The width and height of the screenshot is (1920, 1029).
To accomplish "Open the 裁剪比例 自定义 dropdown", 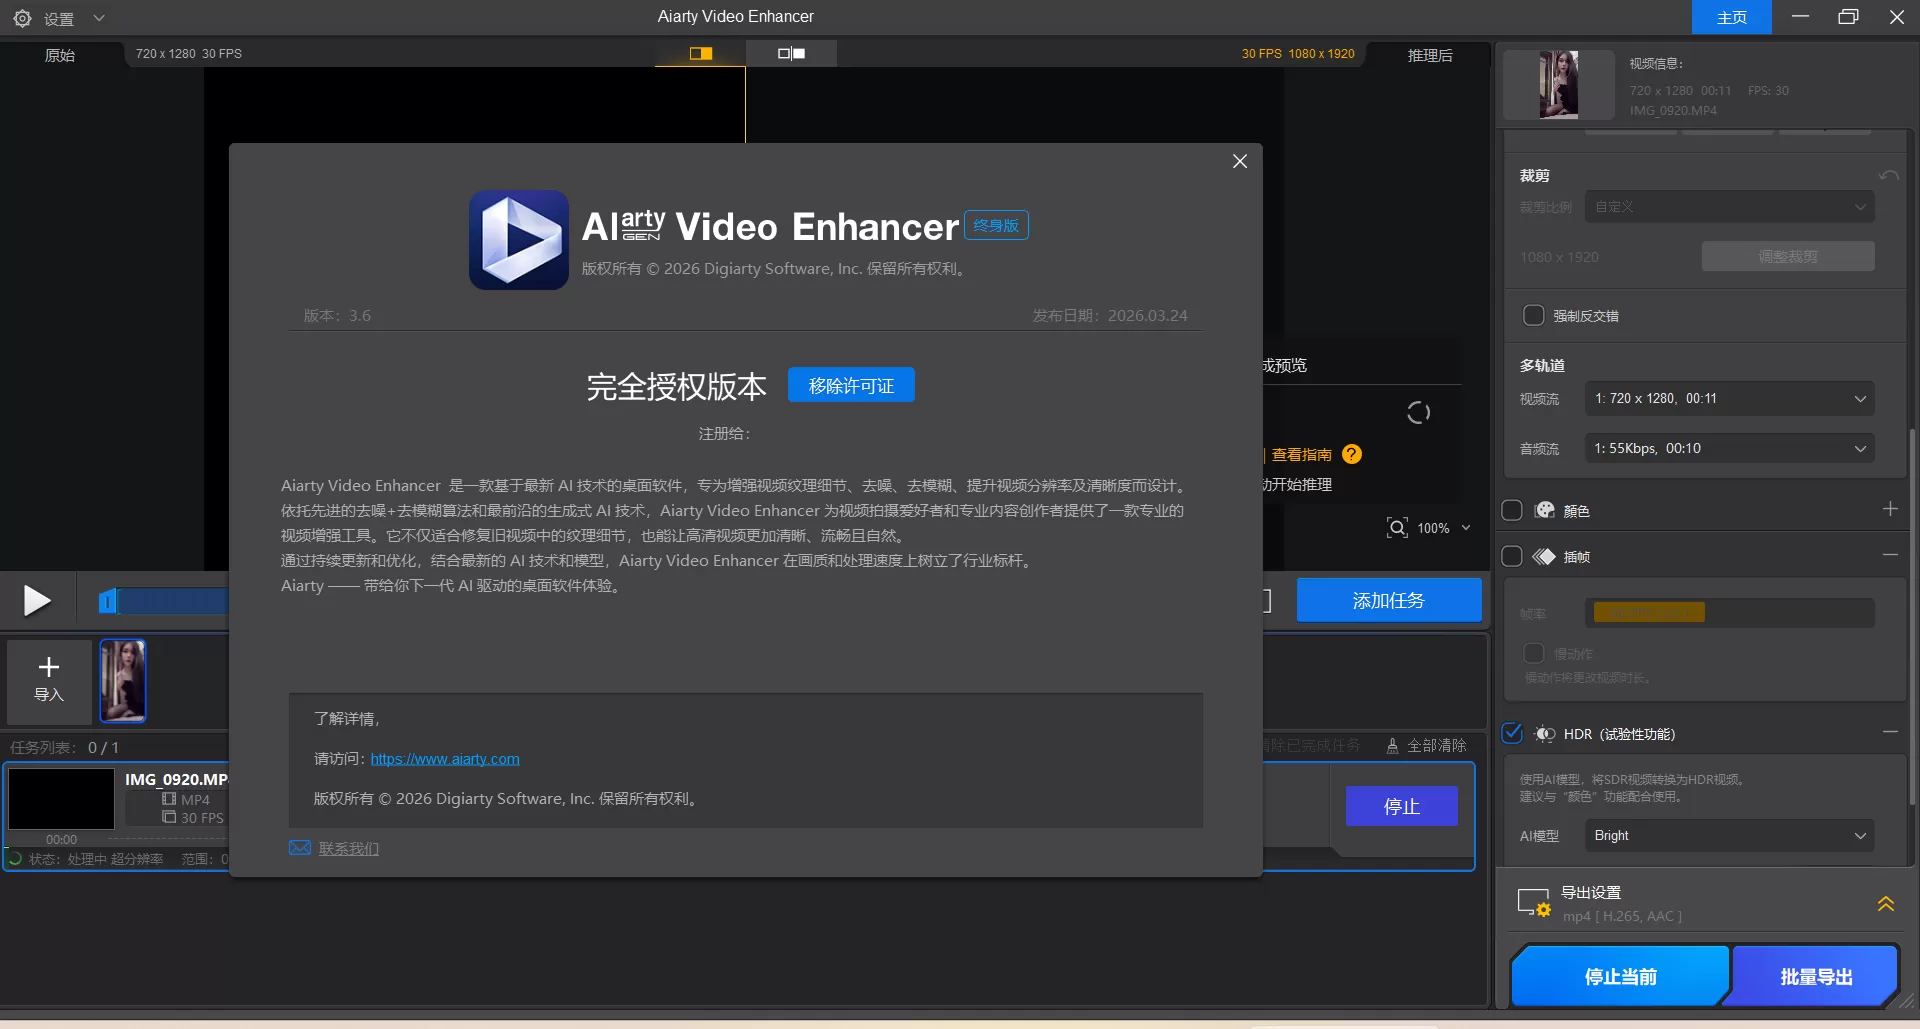I will (x=1729, y=206).
